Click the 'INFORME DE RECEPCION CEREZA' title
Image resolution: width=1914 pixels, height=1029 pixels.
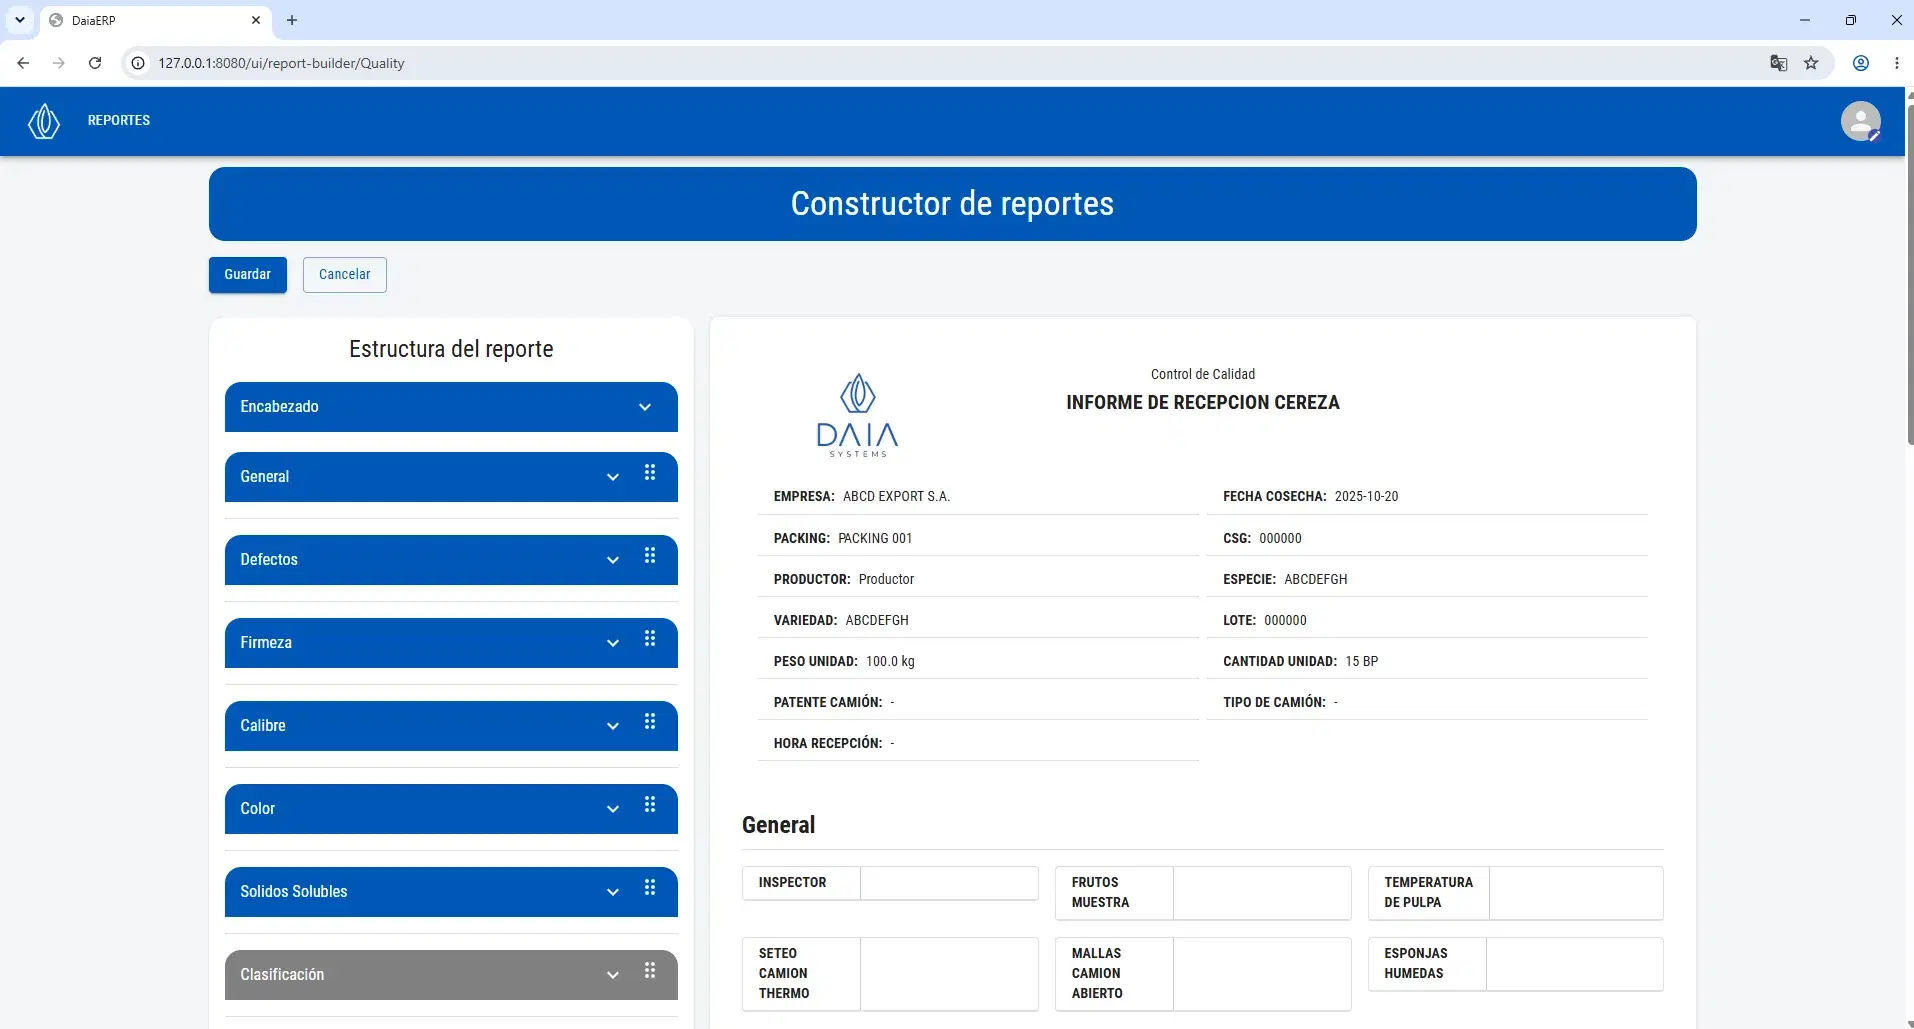tap(1203, 403)
